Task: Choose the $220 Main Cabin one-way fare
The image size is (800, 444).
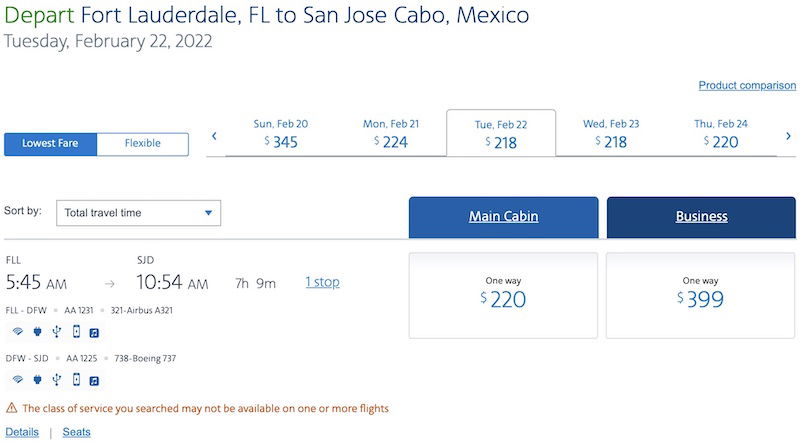Action: (x=503, y=295)
